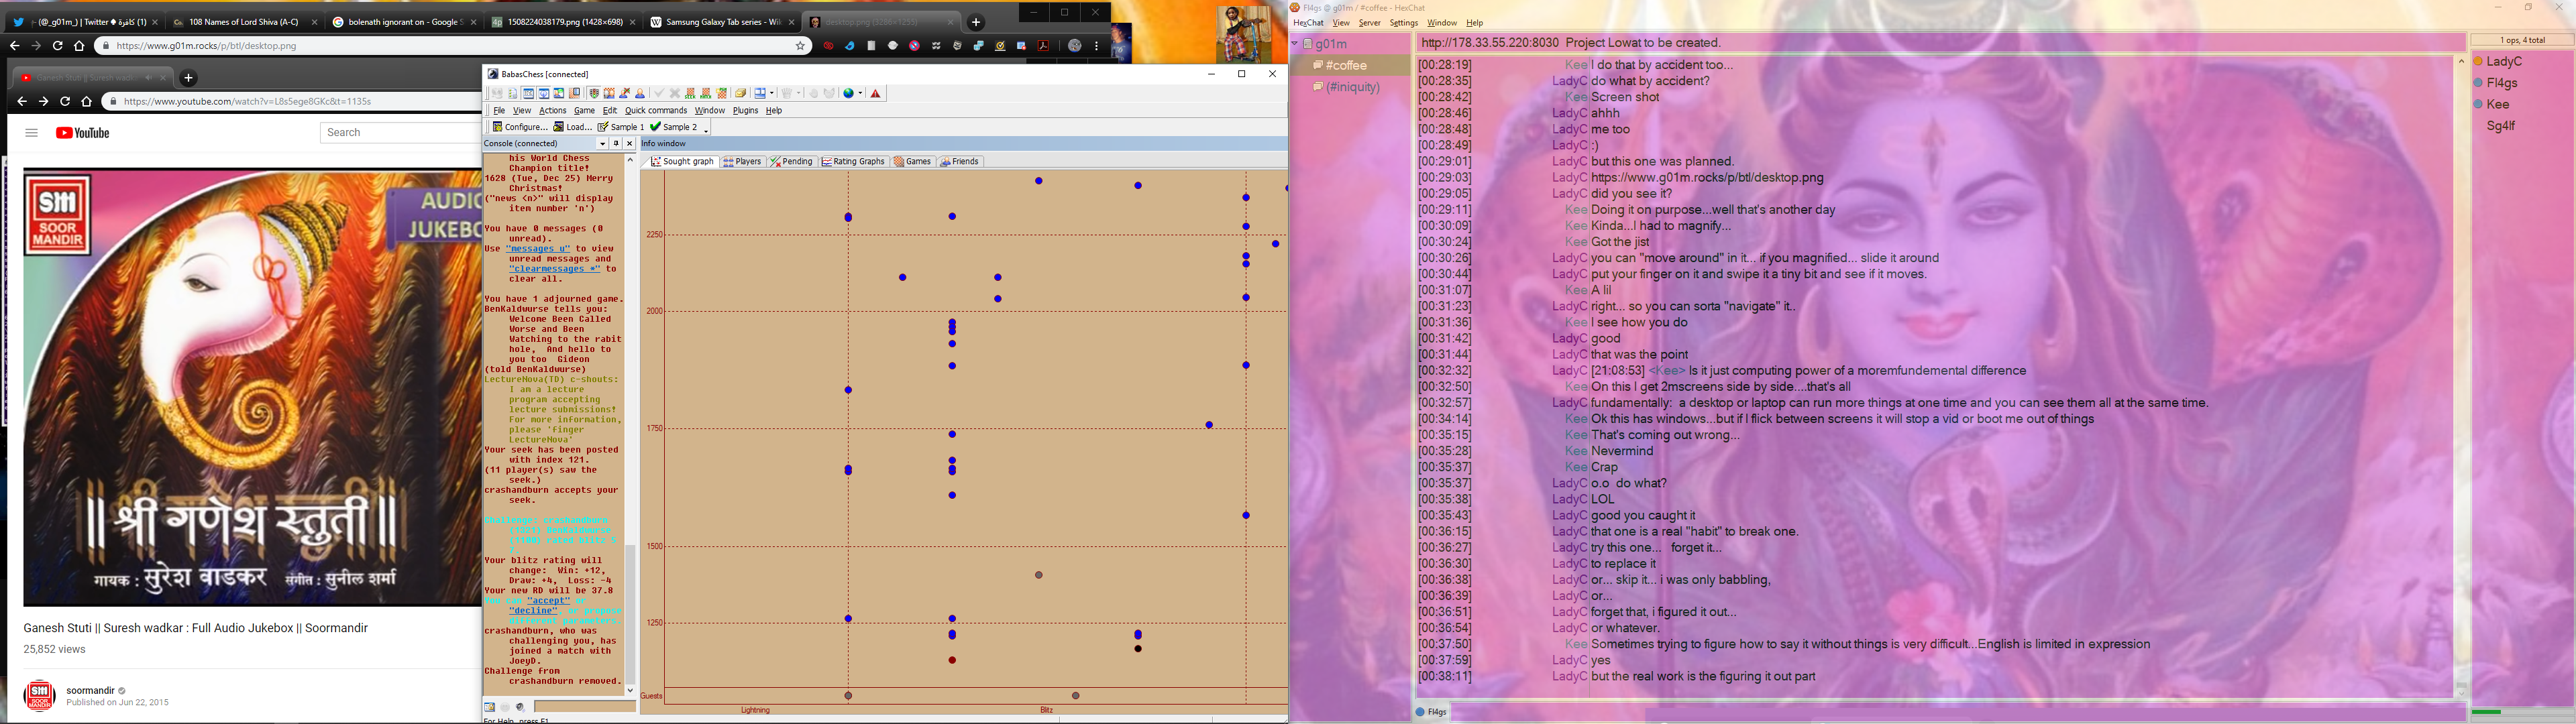Open the window layout dropdown arrow in BabasChess
Viewport: 2576px width, 724px height.
(x=772, y=93)
